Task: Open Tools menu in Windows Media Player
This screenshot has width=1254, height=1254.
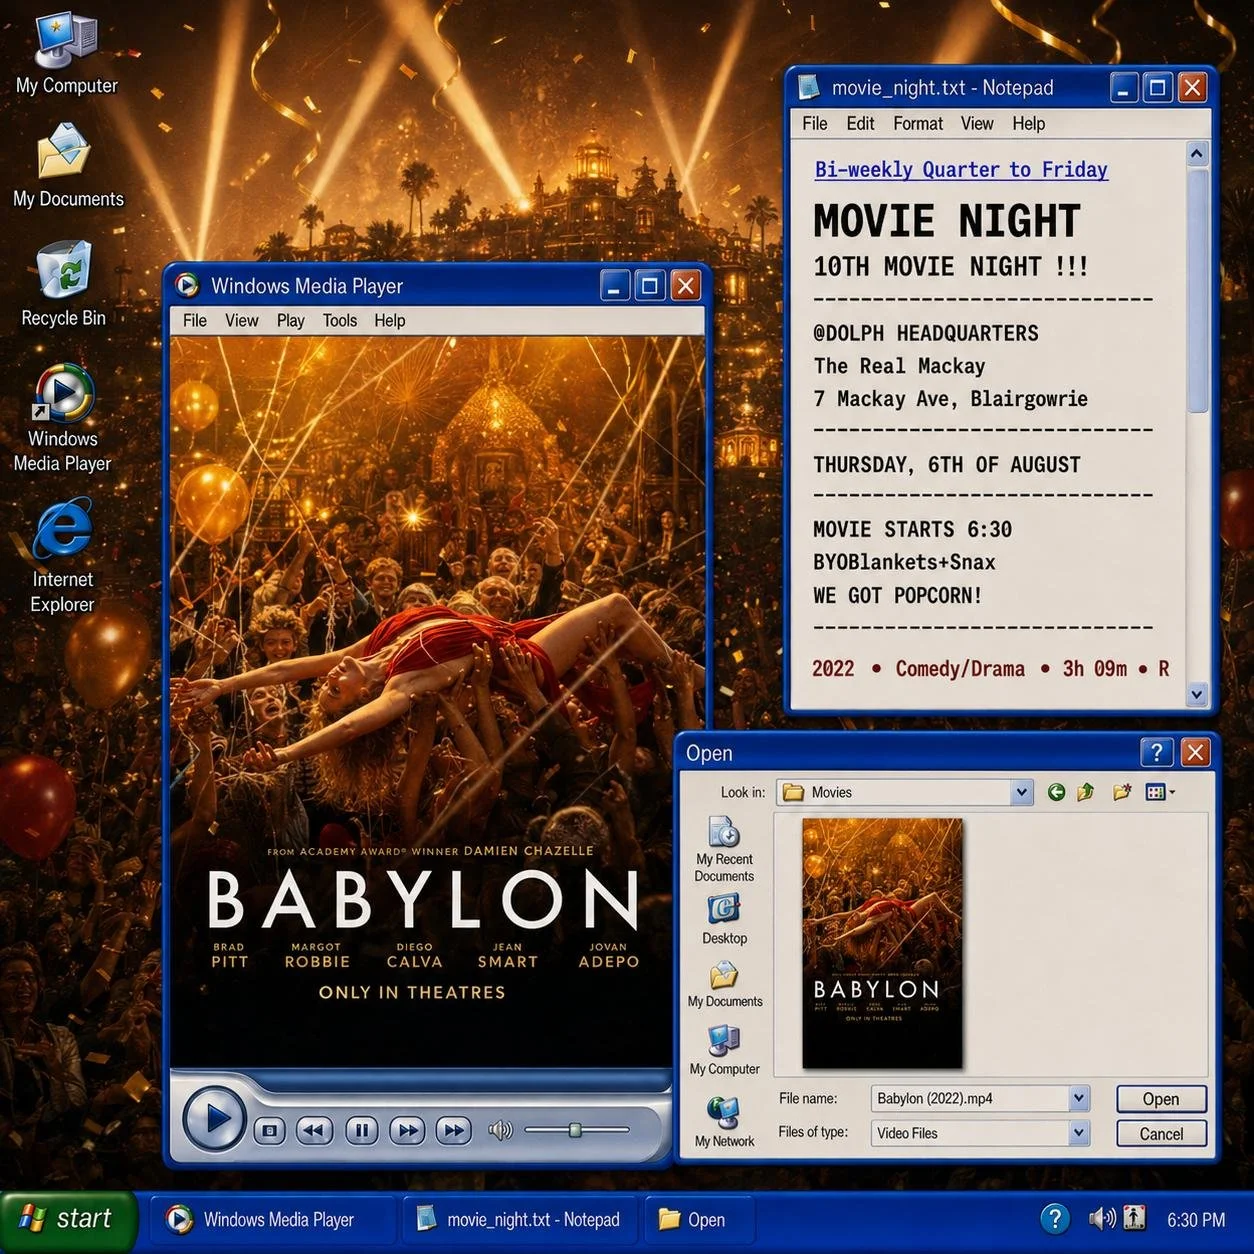Action: pyautogui.click(x=340, y=321)
